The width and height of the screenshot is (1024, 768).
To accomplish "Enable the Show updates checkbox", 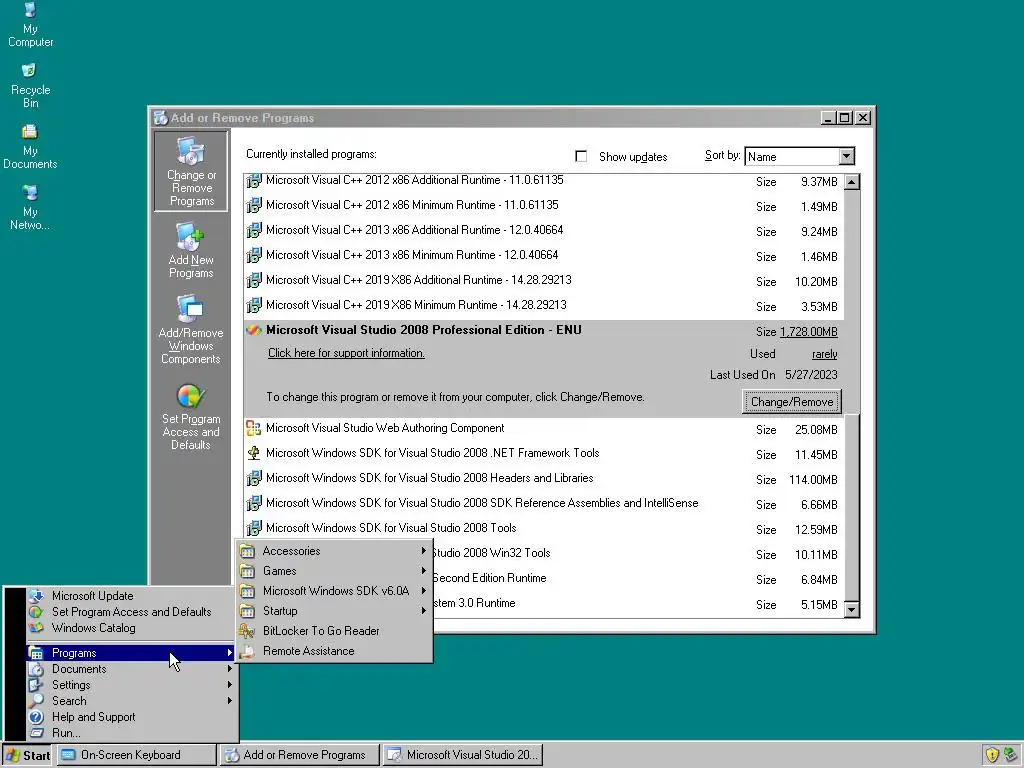I will pos(581,156).
